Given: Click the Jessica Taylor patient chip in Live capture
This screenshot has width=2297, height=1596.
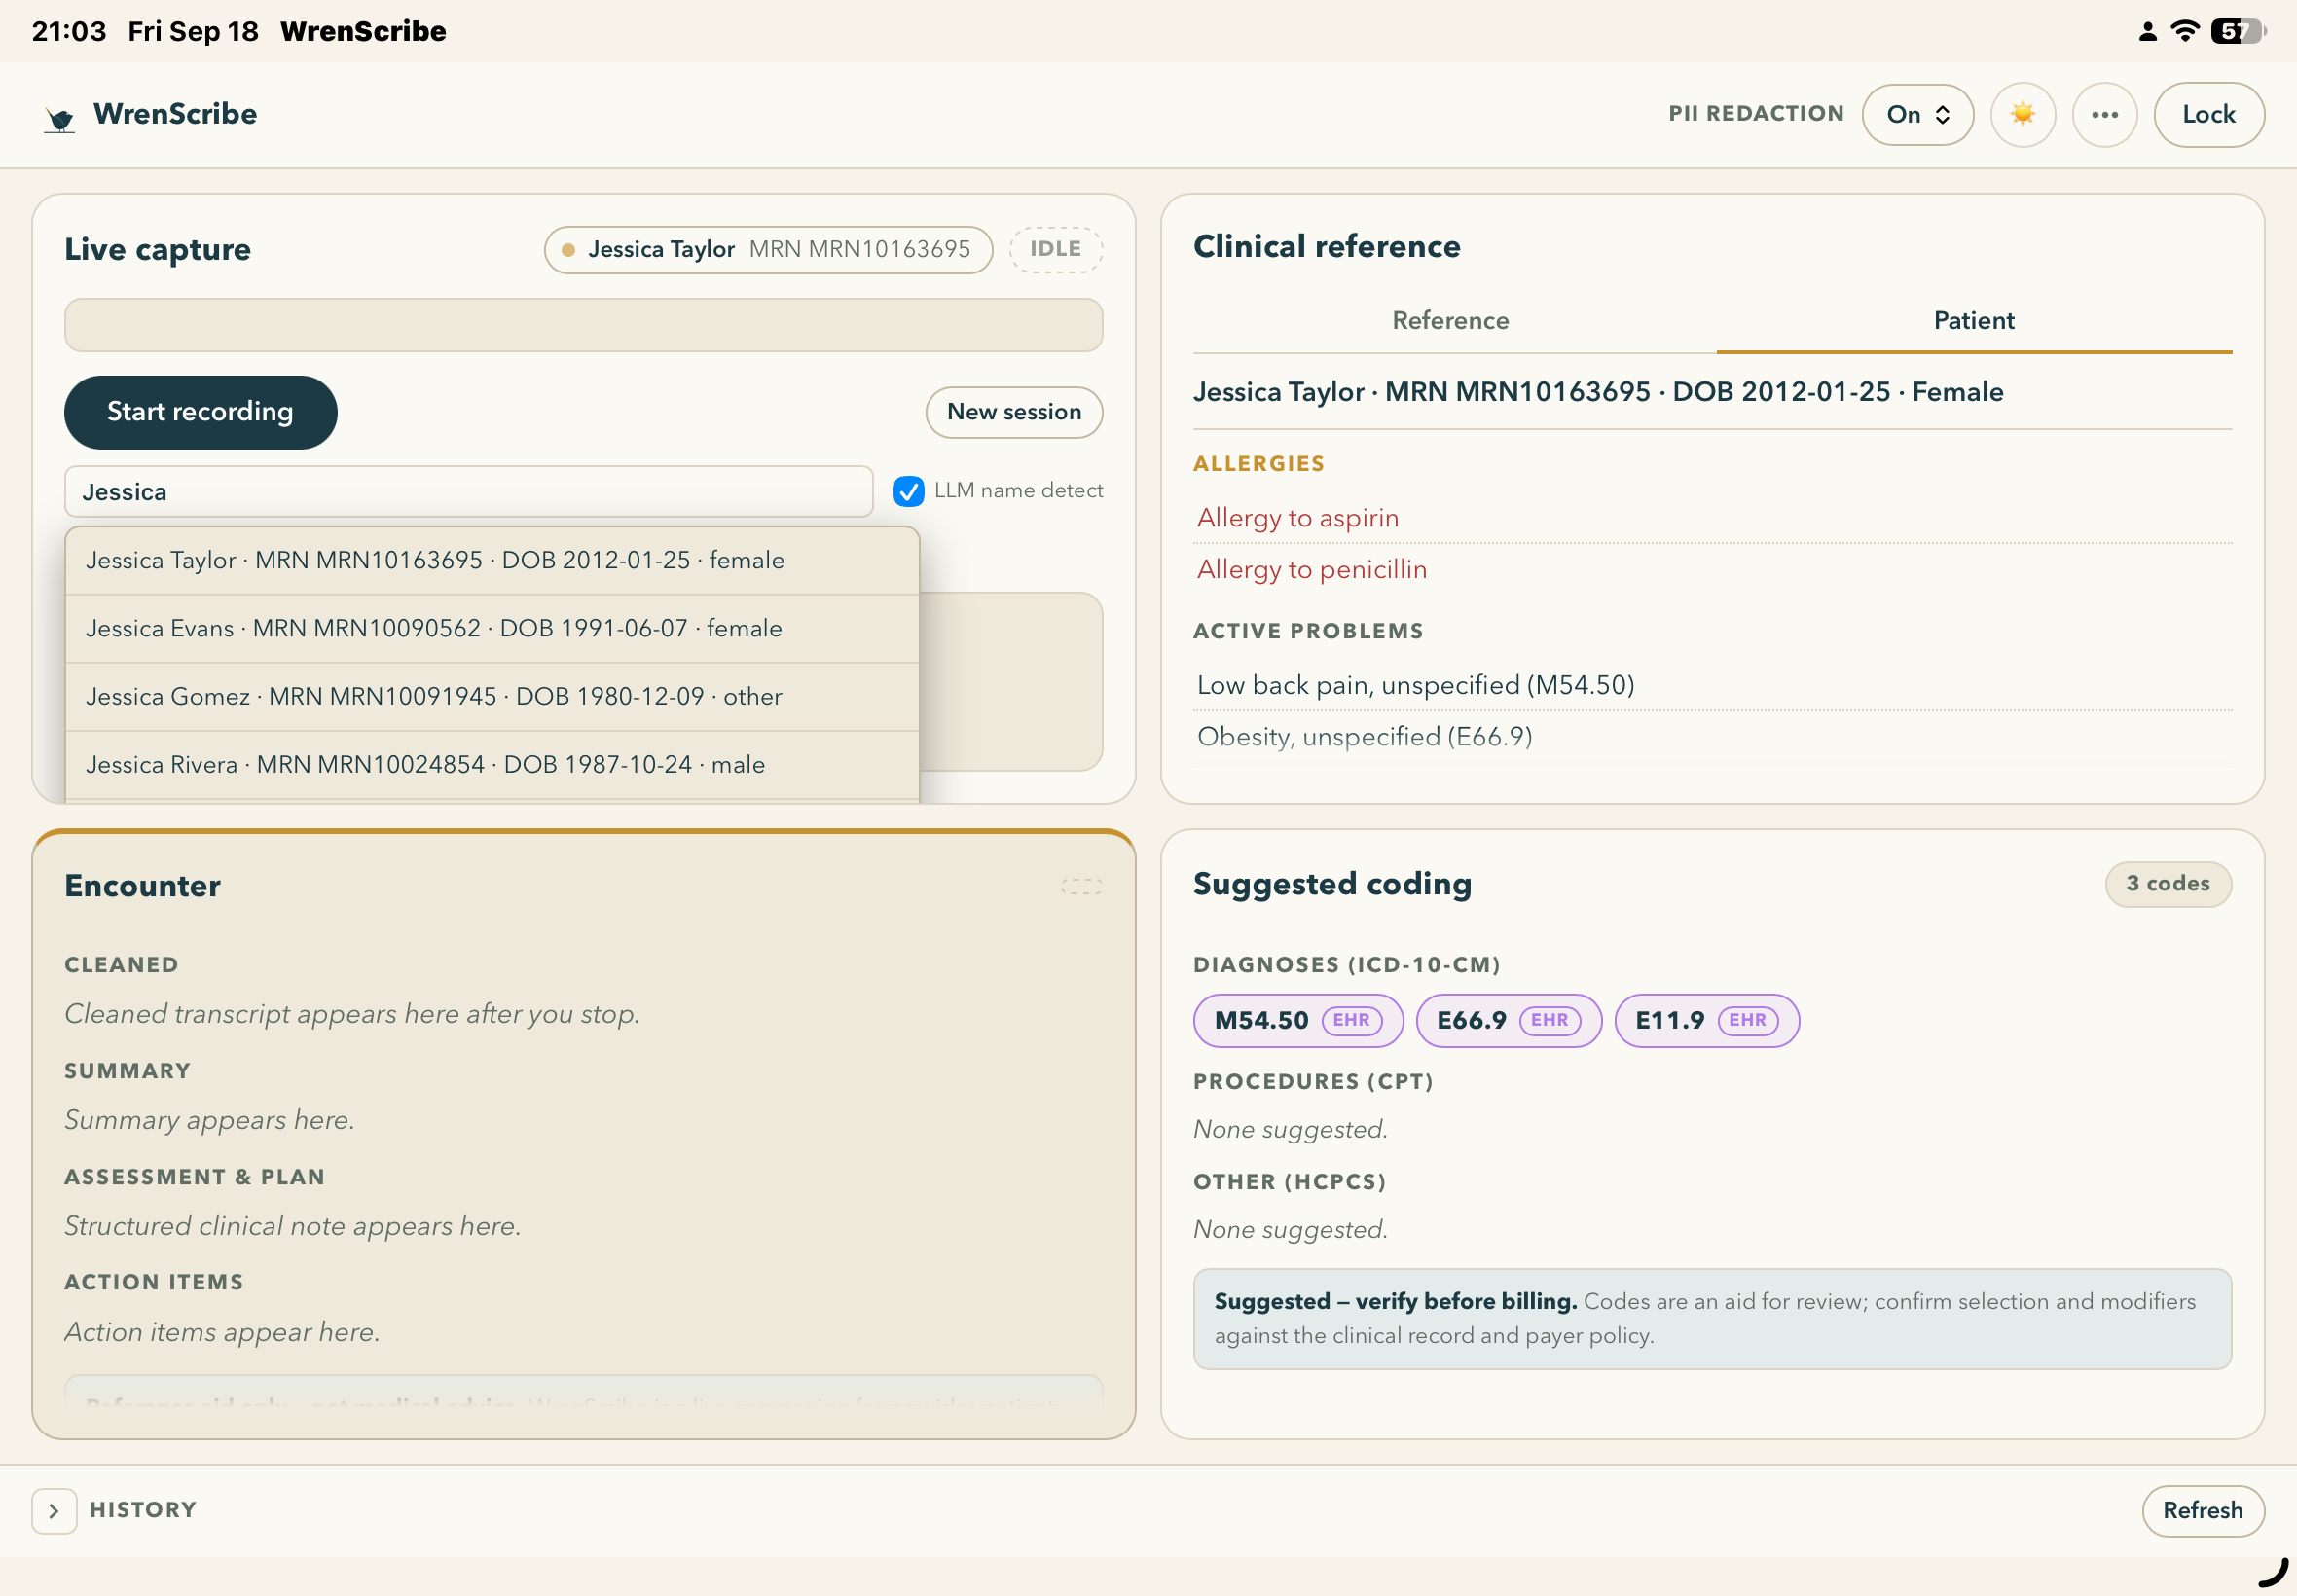Looking at the screenshot, I should (768, 250).
